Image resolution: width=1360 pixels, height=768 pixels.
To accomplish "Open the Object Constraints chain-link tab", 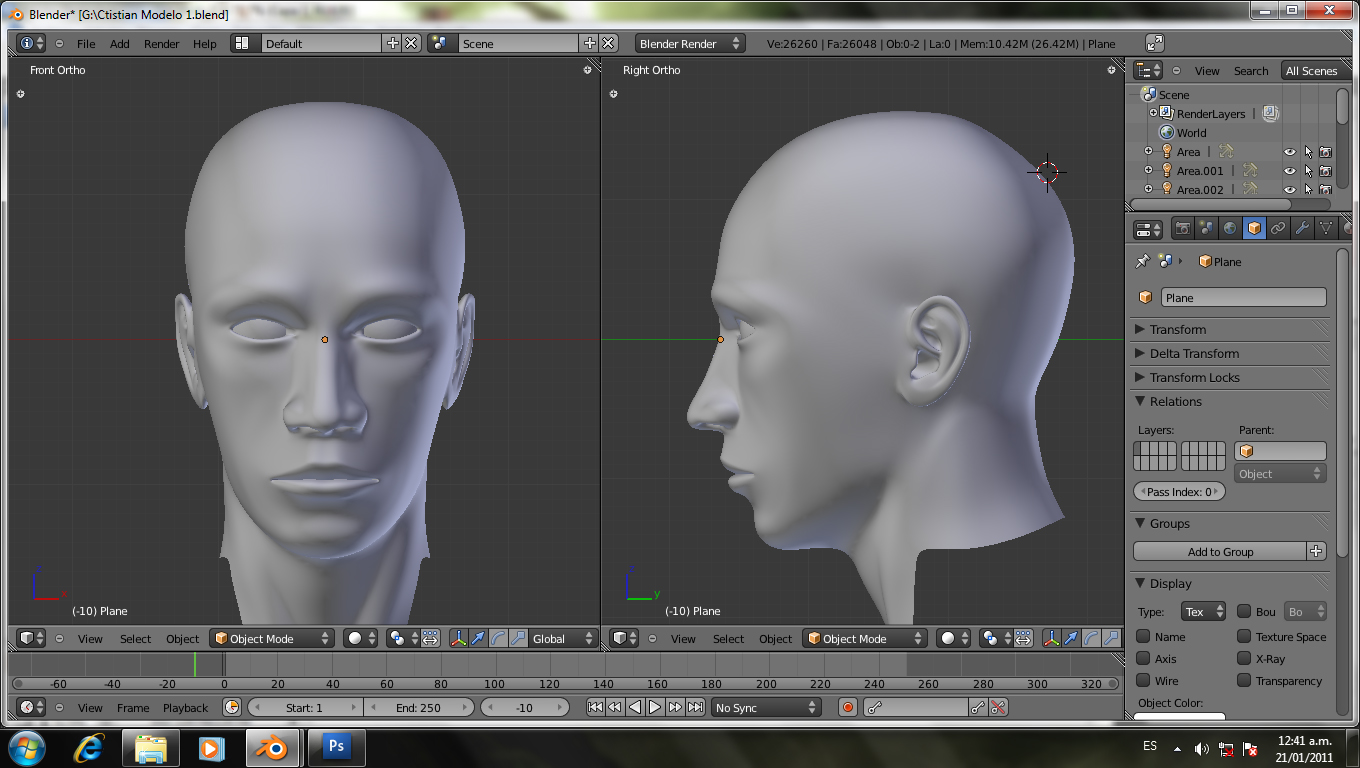I will click(1278, 229).
